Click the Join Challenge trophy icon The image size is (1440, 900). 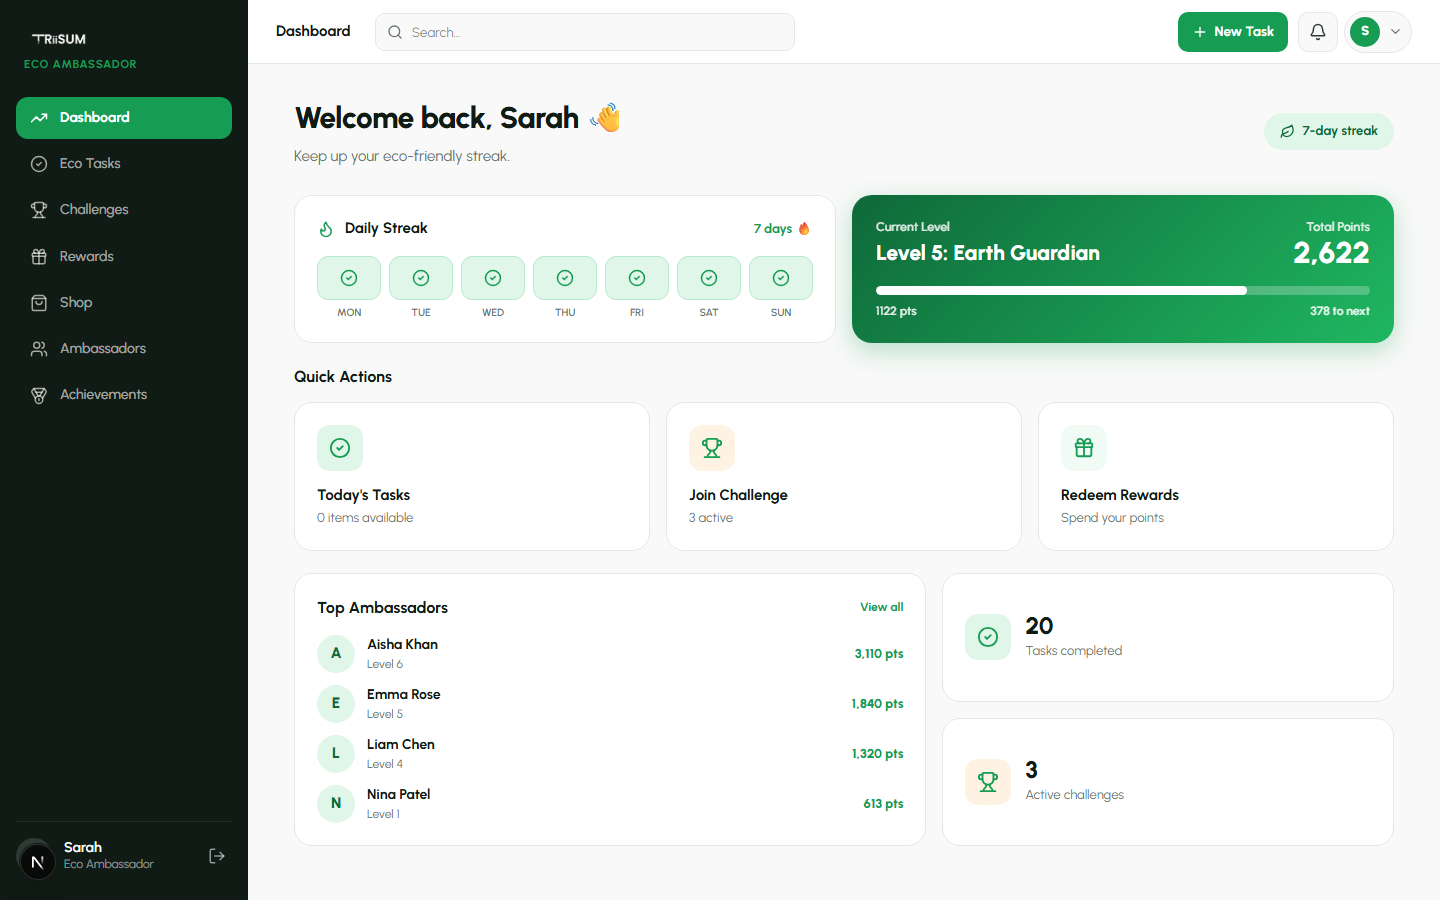(x=712, y=448)
